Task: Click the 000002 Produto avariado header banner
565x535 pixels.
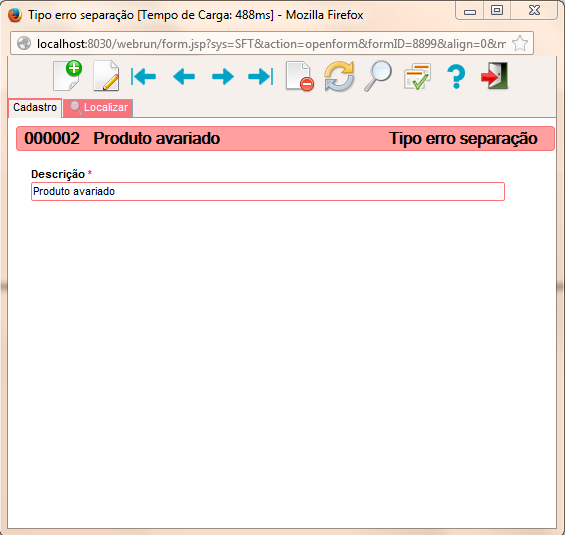Action: pos(285,138)
